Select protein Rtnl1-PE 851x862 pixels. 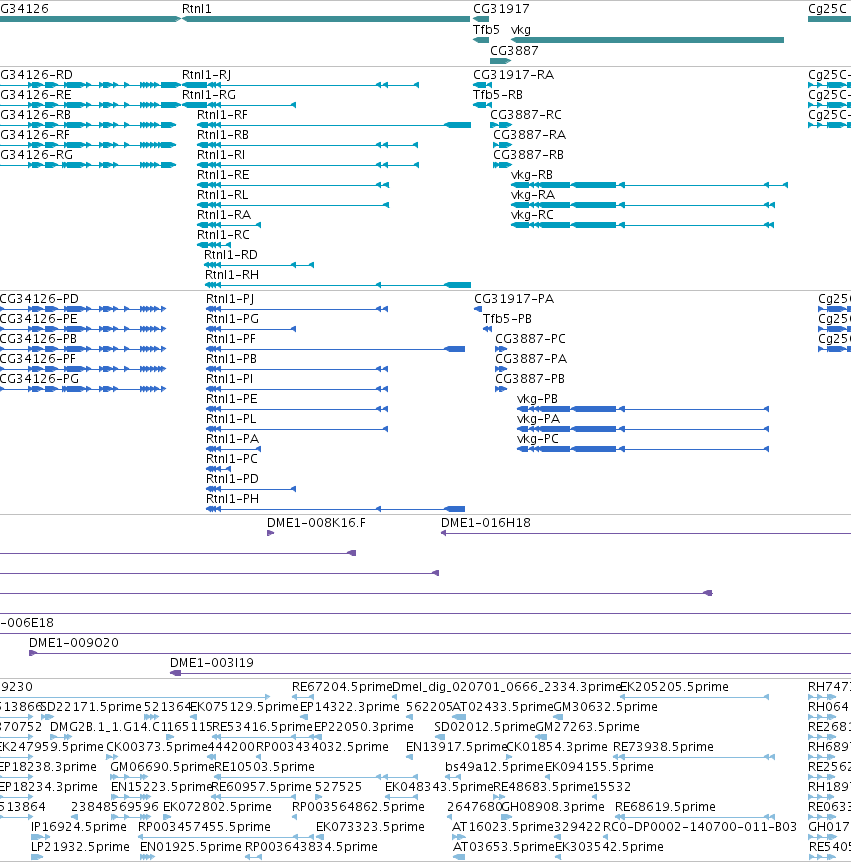(x=297, y=409)
